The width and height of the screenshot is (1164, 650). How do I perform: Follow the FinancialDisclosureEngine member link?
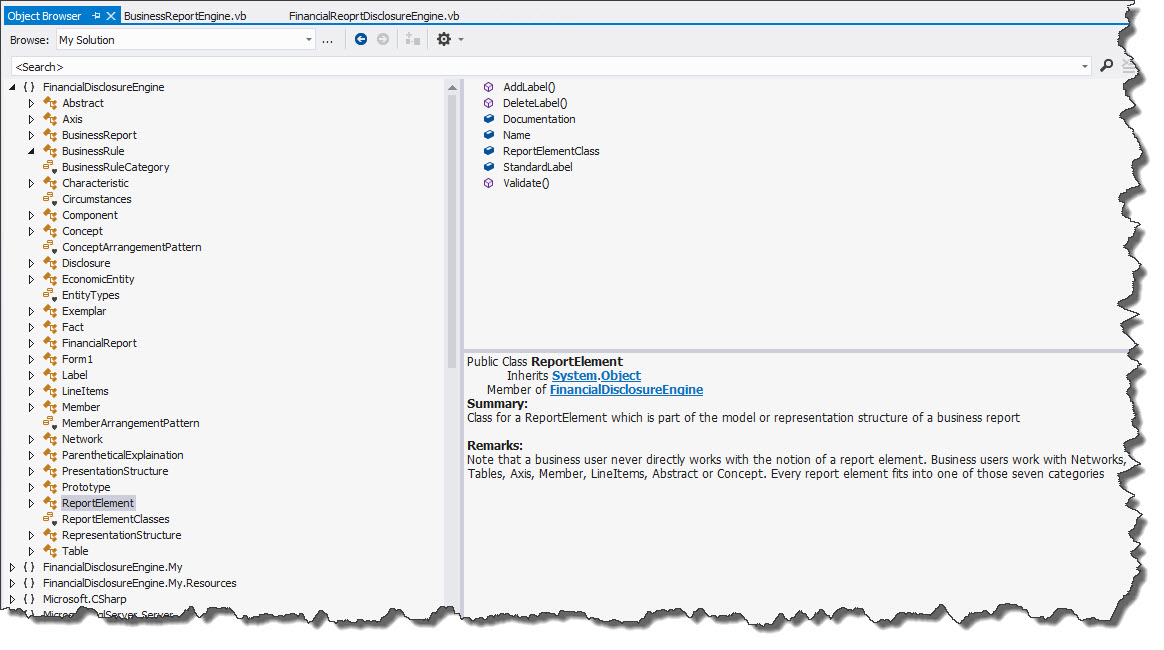pos(626,390)
